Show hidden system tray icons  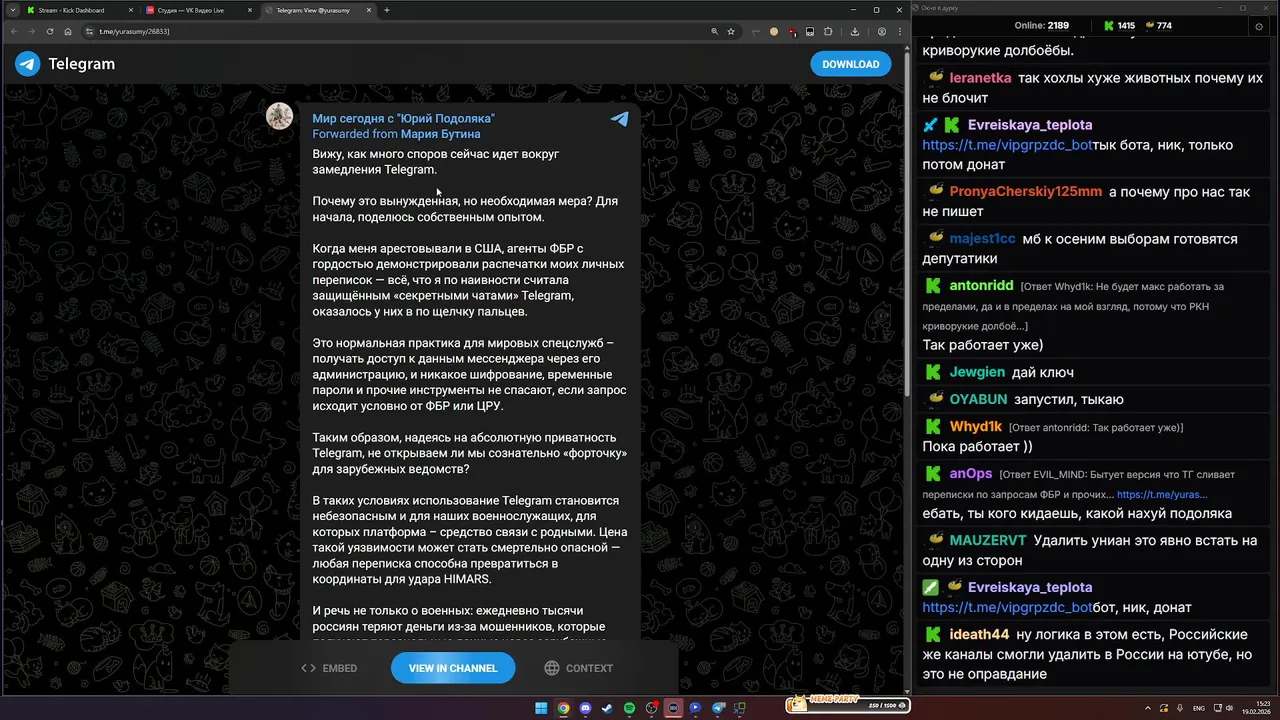pyautogui.click(x=1148, y=708)
